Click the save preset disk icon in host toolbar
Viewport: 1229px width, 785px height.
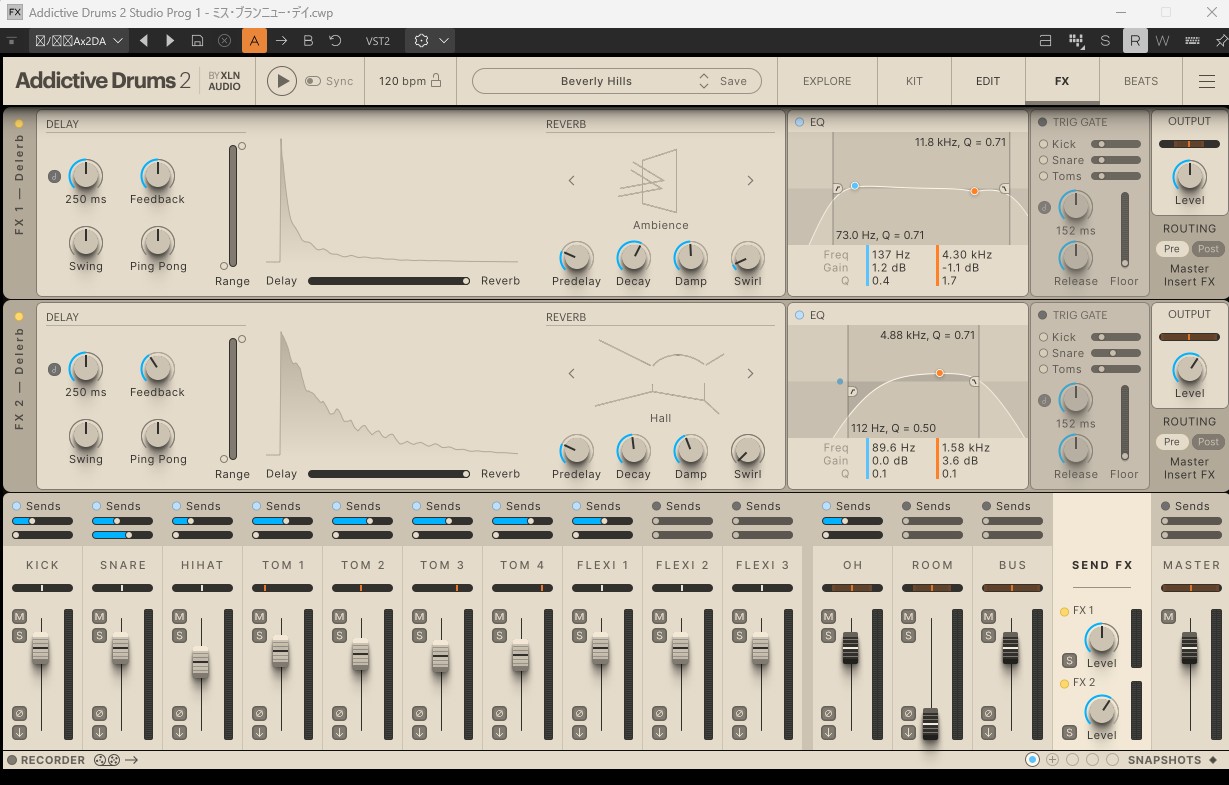pyautogui.click(x=198, y=41)
